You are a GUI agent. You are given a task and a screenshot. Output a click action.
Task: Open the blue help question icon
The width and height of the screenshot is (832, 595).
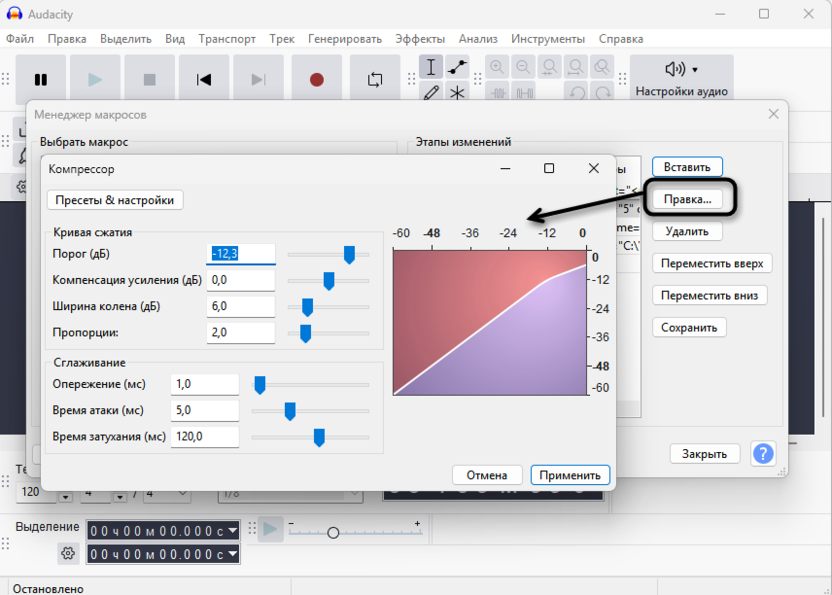tap(763, 454)
